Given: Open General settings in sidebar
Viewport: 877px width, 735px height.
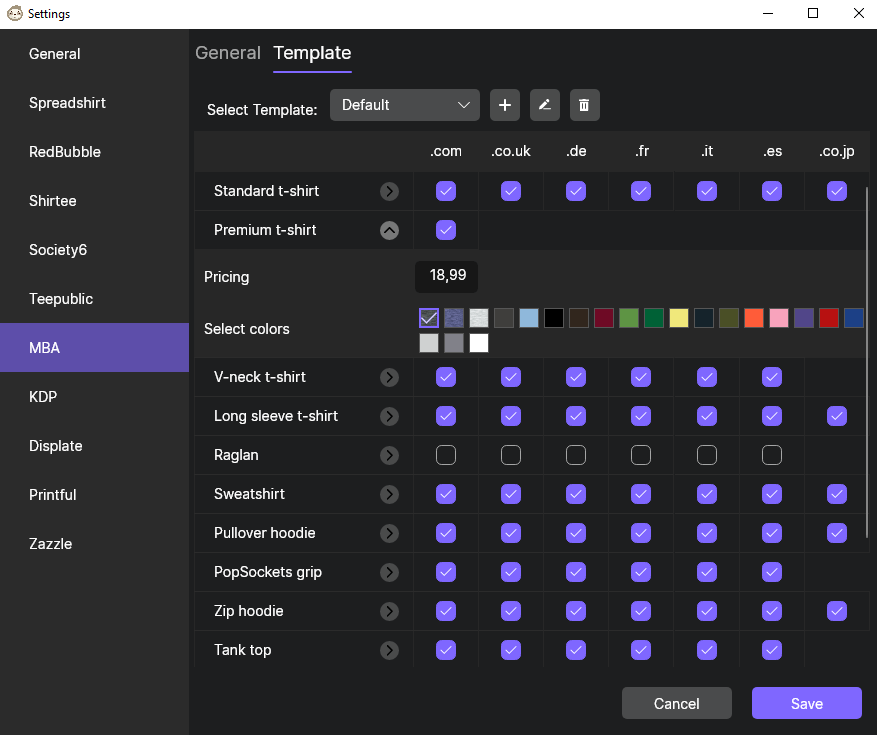Looking at the screenshot, I should pos(95,54).
